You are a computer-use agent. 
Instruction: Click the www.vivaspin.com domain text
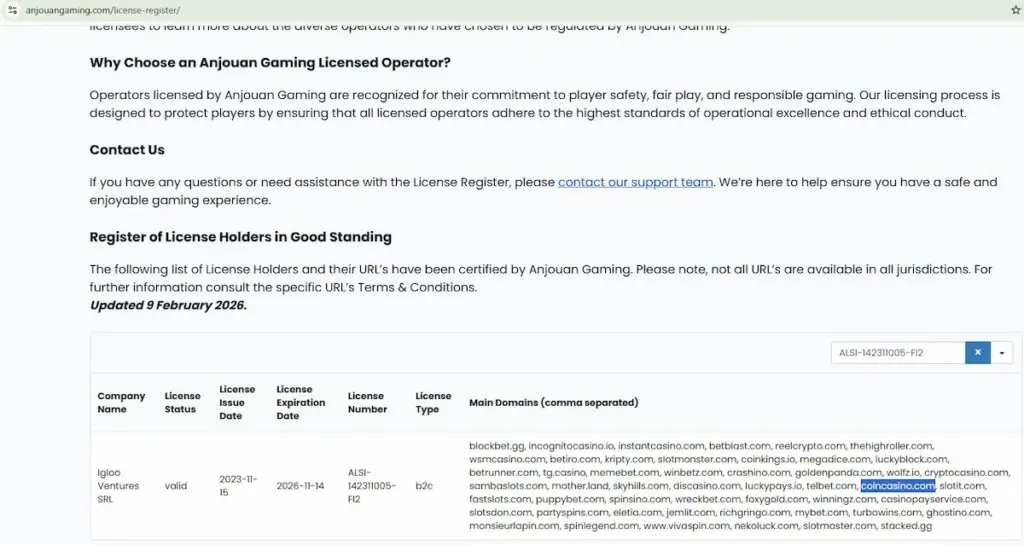click(x=686, y=525)
